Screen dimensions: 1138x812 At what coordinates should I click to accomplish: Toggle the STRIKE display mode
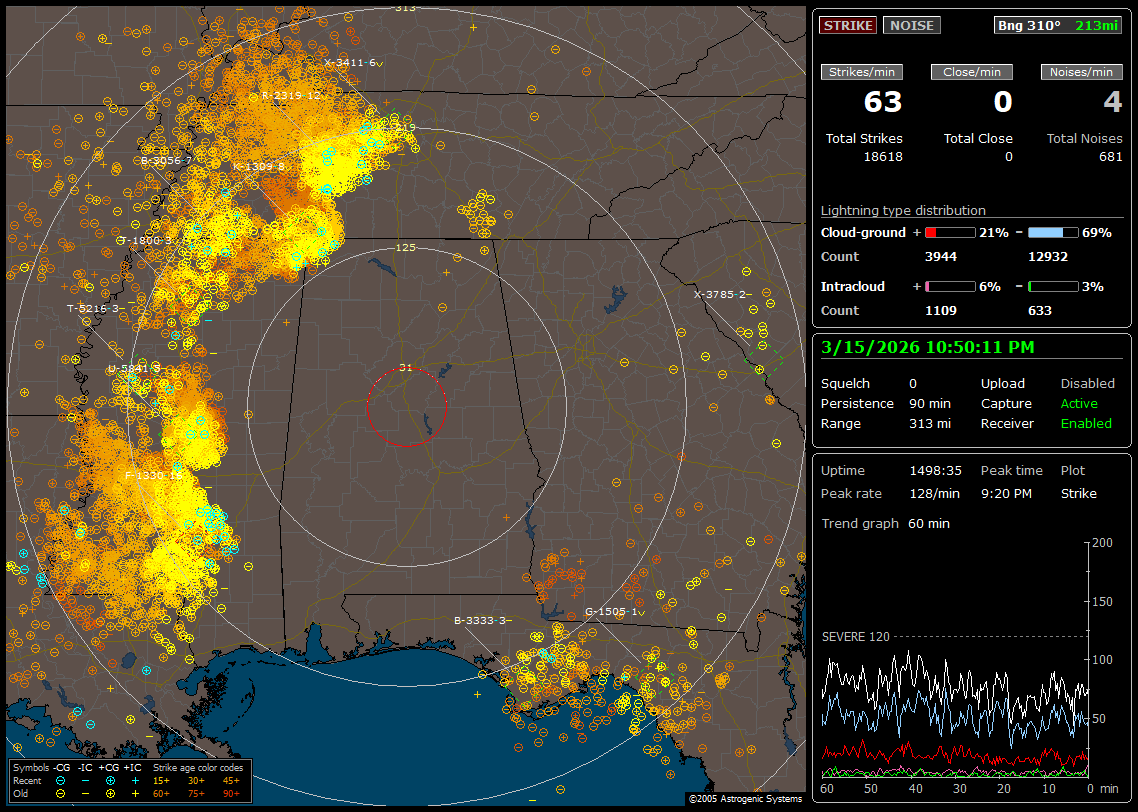[848, 25]
